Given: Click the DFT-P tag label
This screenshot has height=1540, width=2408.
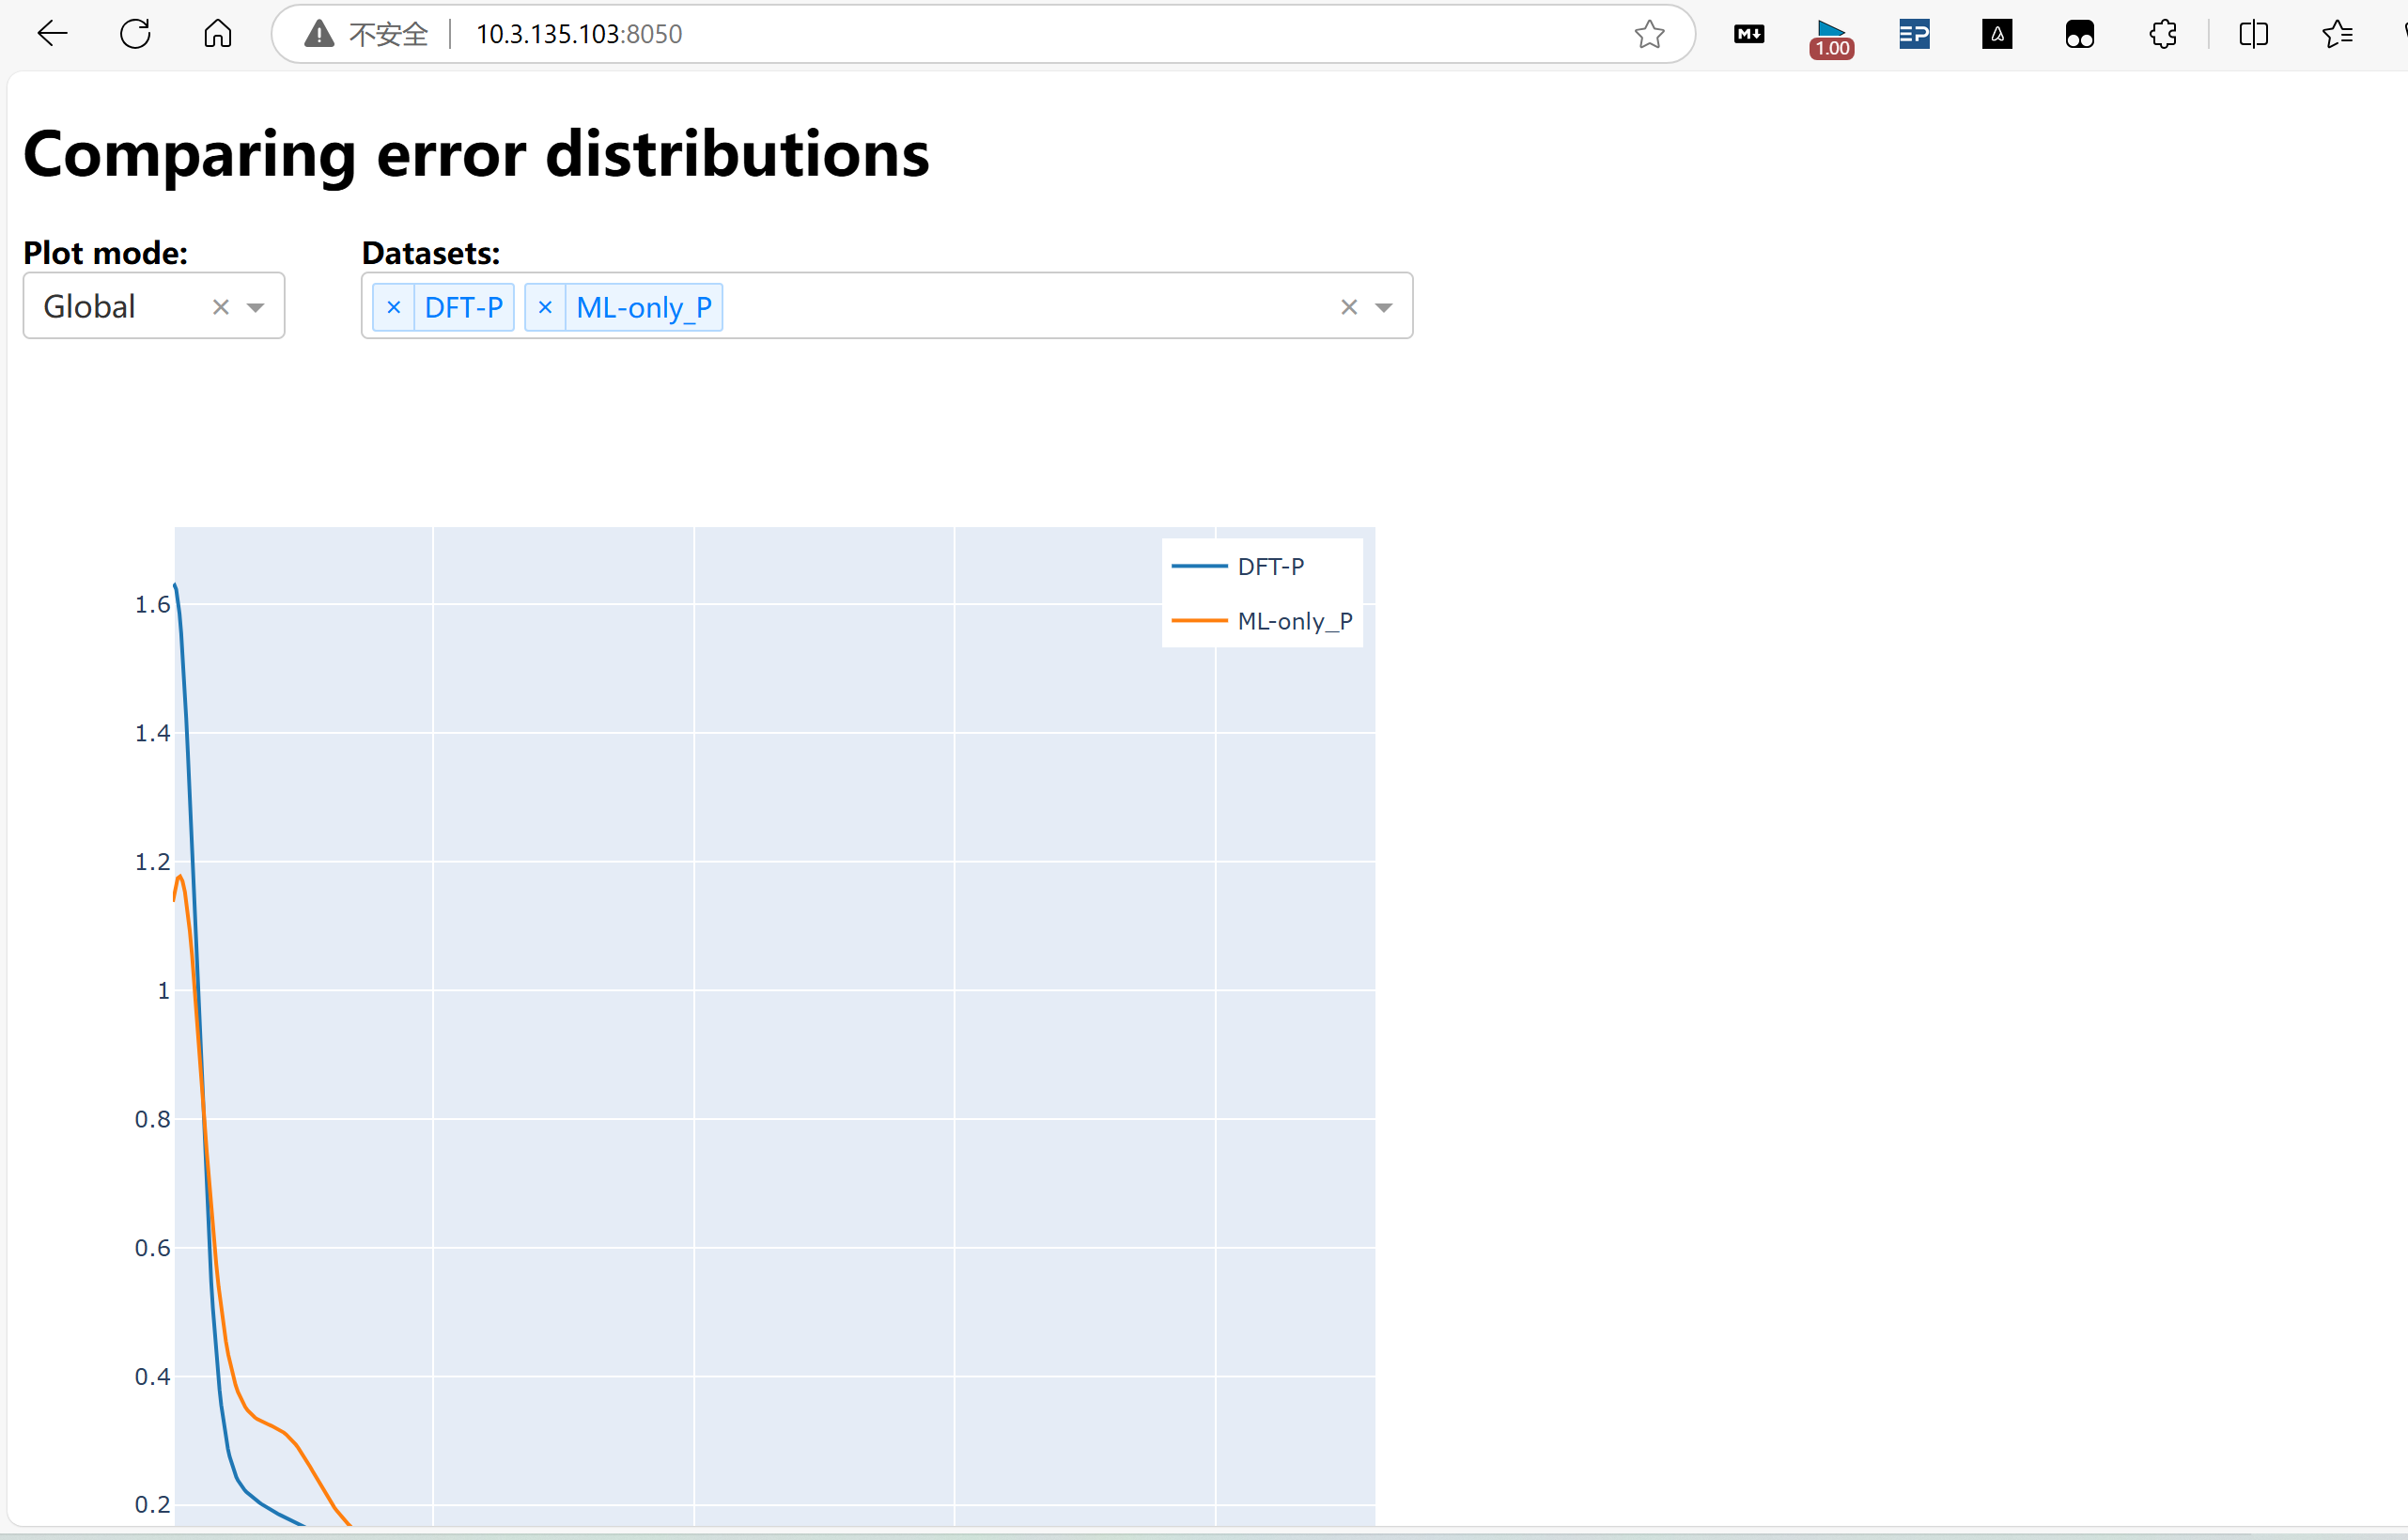Looking at the screenshot, I should (x=464, y=307).
